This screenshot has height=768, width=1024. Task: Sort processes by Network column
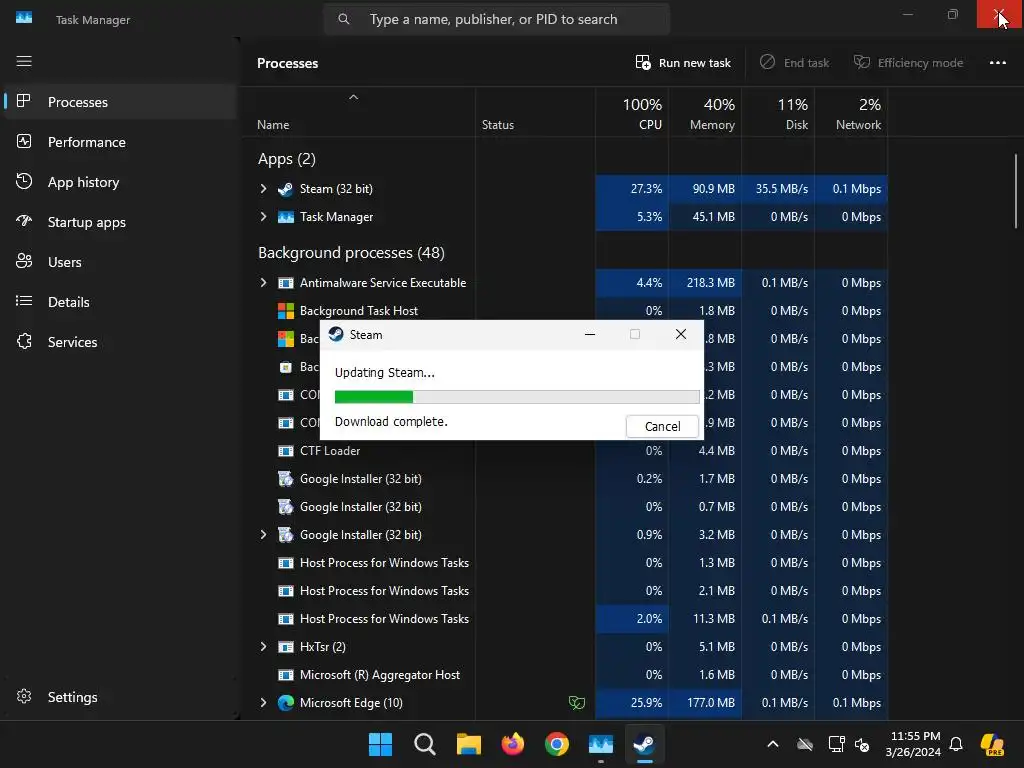click(x=852, y=114)
